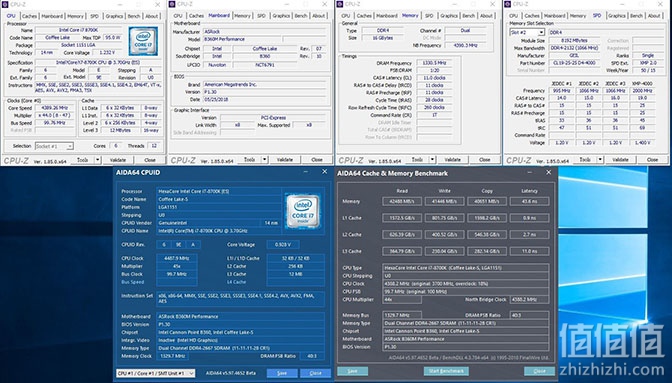Open Tools dropdown arrow in the Mainboard CPU-Z window
Screen dimensions: 672x383
point(265,160)
